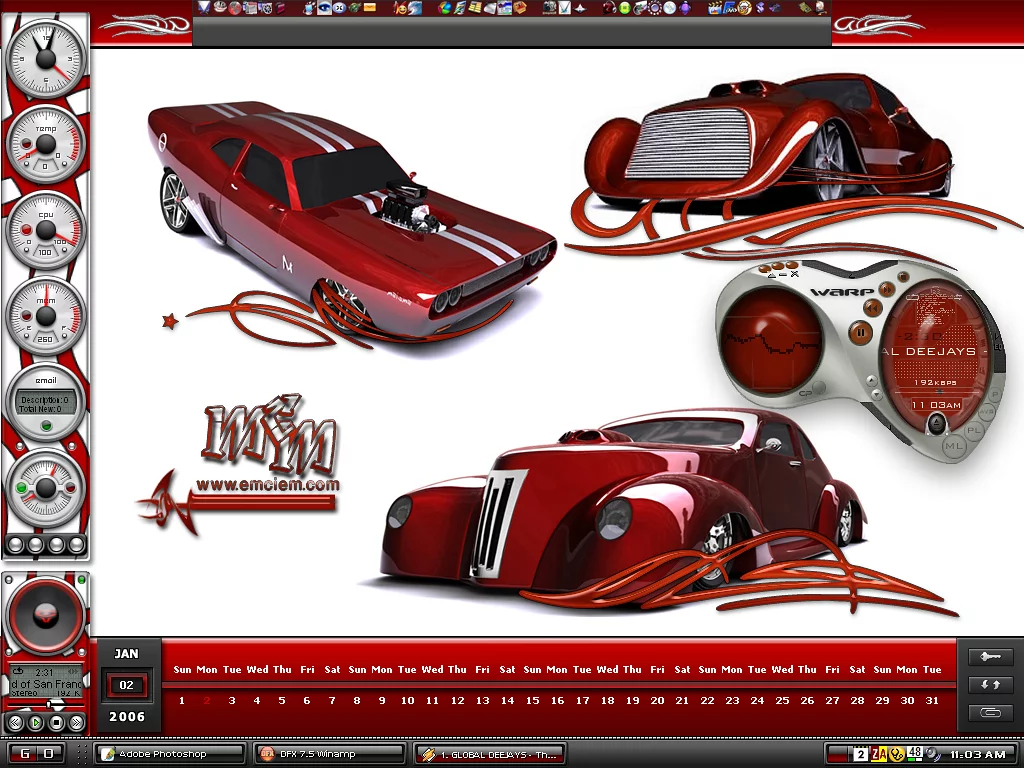Pause playback on the Warp player
Screen dimensions: 1024x768
pos(859,332)
